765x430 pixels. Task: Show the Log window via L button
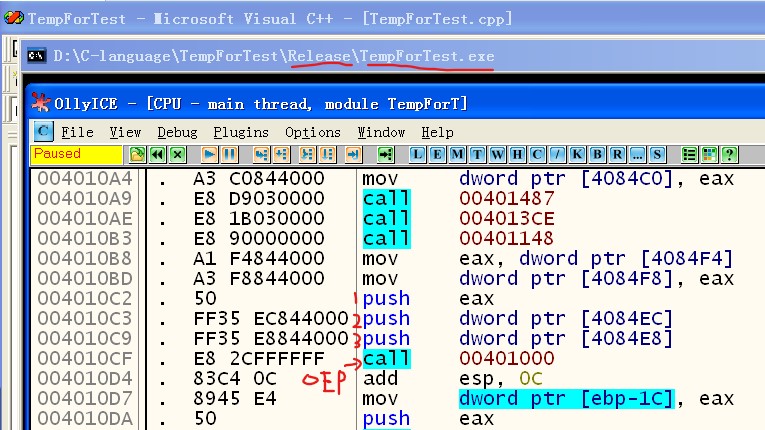[418, 154]
